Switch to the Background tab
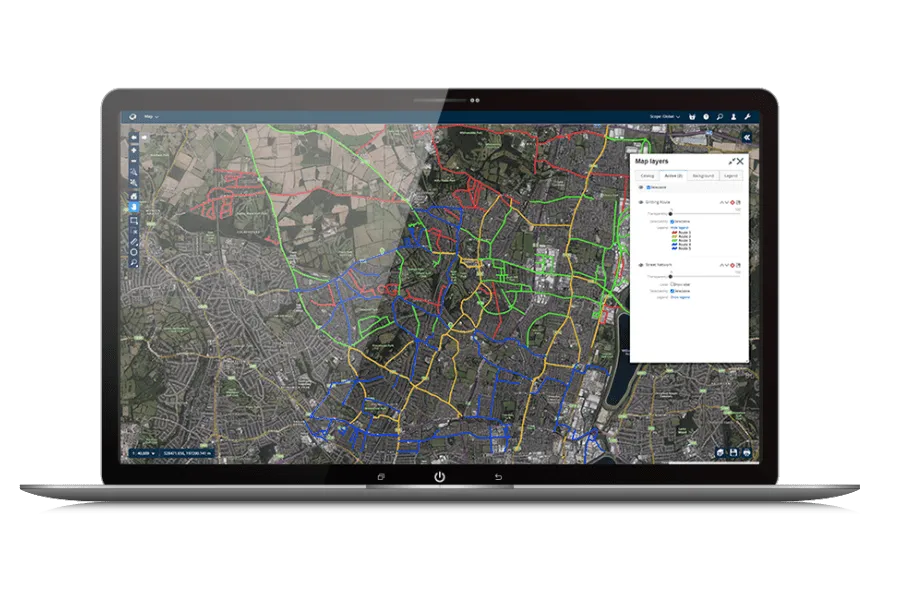Screen dimensions: 900x600 point(703,175)
